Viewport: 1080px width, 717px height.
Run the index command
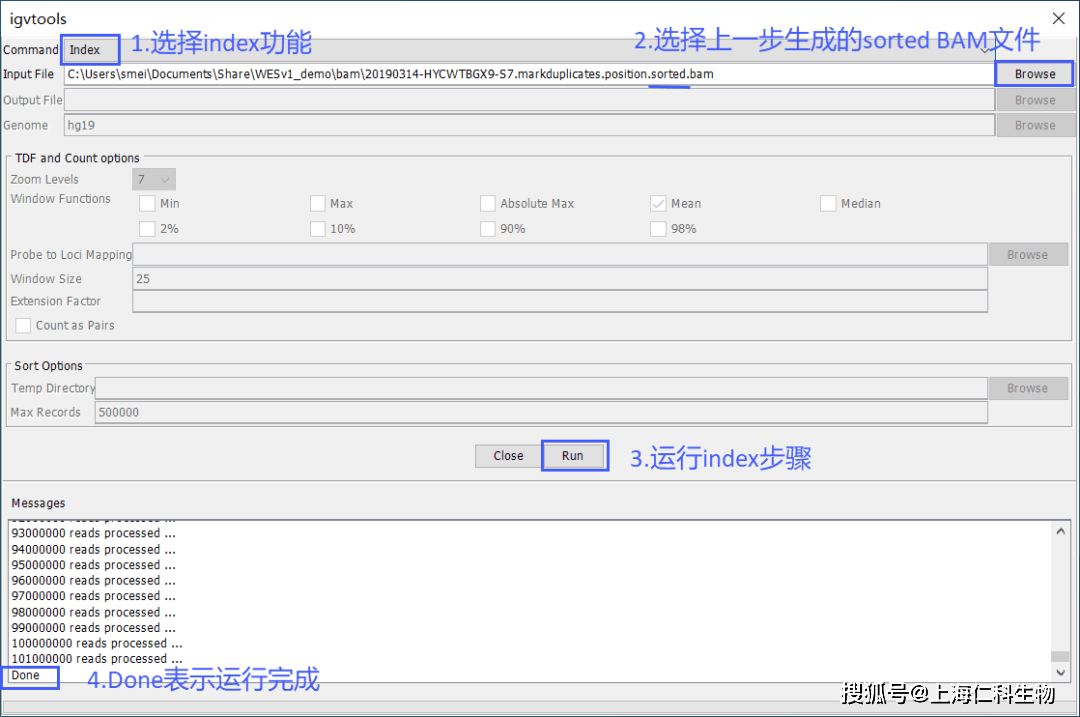point(574,455)
